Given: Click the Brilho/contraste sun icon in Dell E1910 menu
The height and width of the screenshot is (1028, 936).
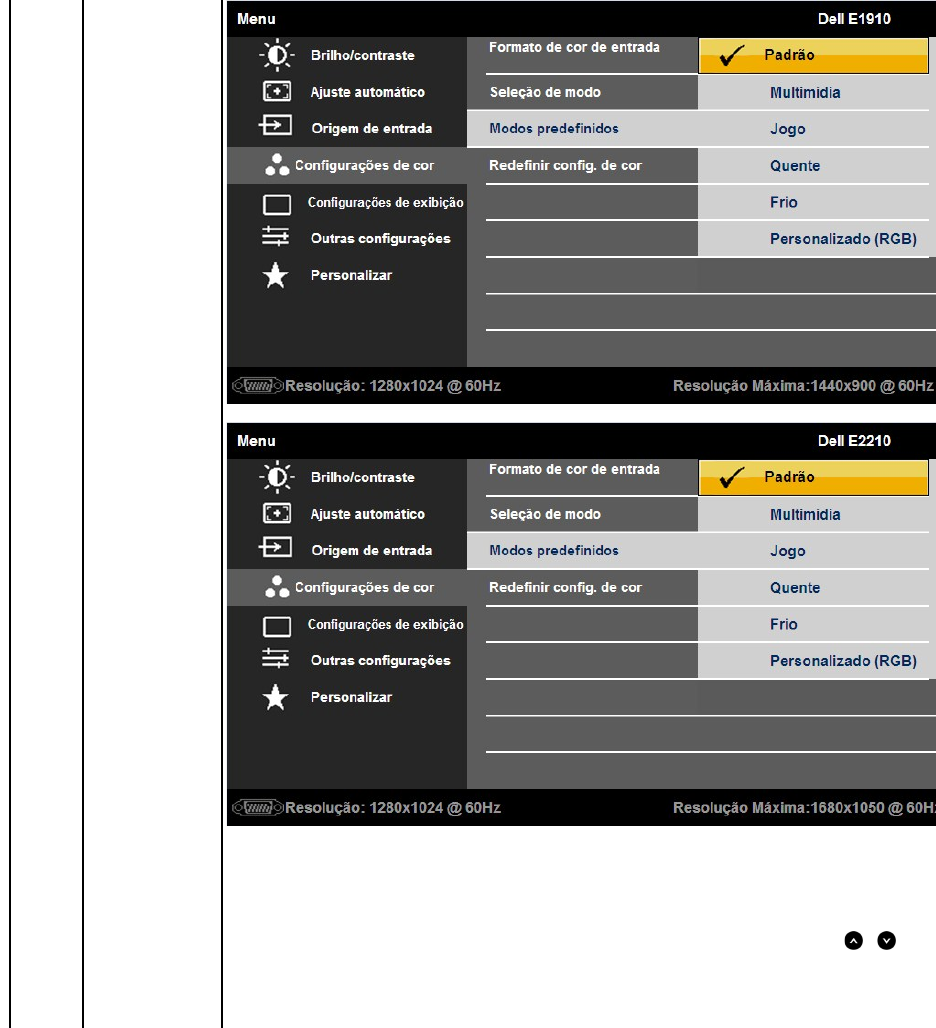Looking at the screenshot, I should click(277, 55).
